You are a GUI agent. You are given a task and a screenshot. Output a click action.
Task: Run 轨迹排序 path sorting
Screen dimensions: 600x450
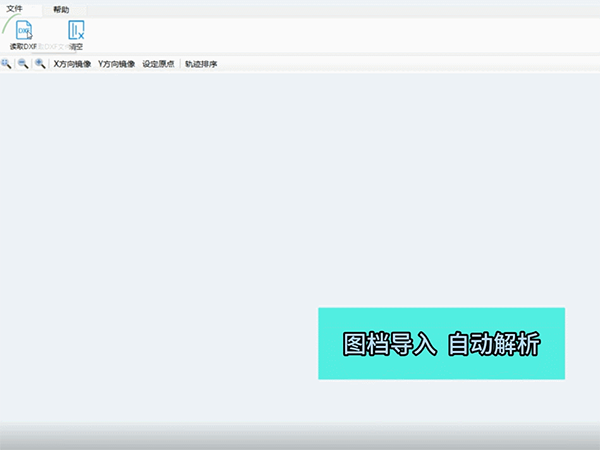click(x=201, y=64)
